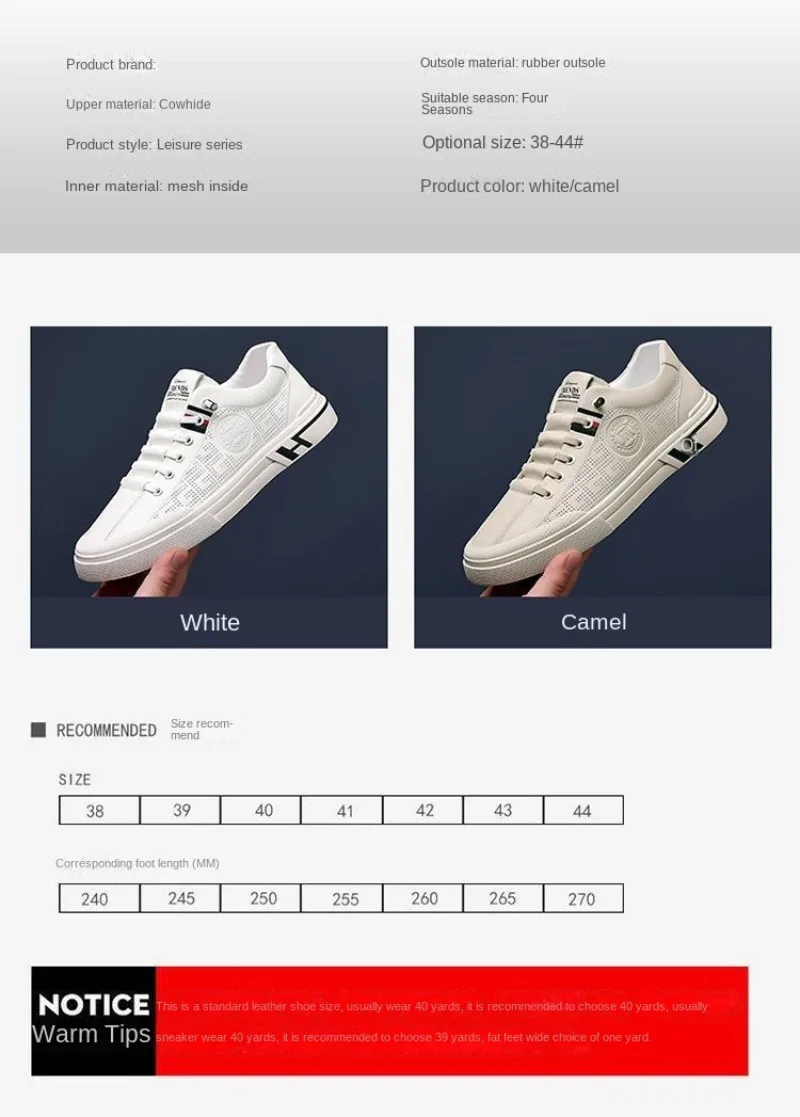Click the White caption label
Image resolution: width=800 pixels, height=1117 pixels.
coord(210,622)
